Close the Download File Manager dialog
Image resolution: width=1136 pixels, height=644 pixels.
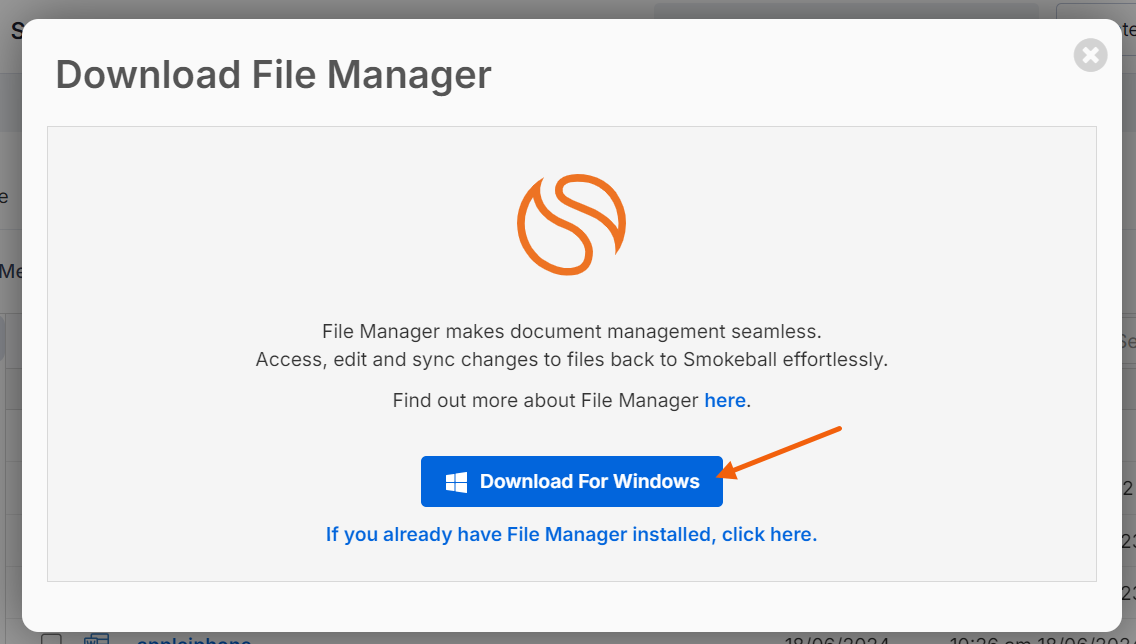click(x=1090, y=55)
